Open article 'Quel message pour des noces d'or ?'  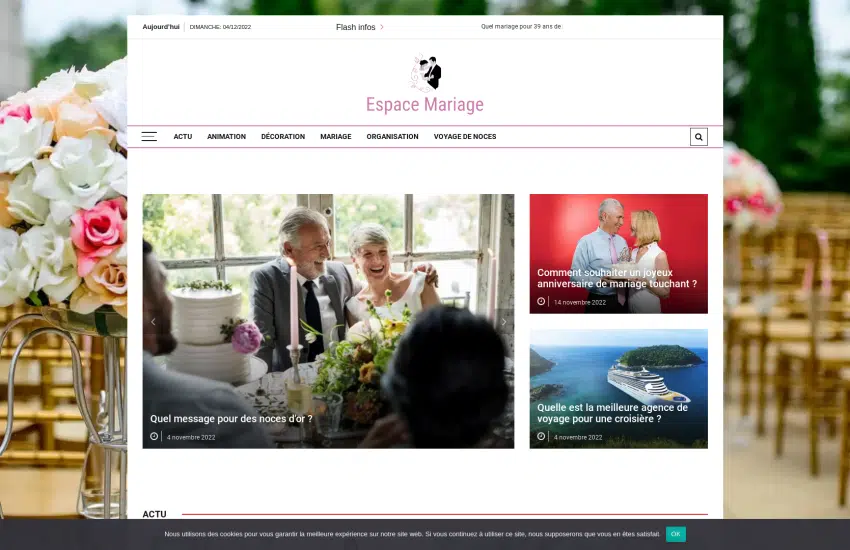(x=231, y=419)
